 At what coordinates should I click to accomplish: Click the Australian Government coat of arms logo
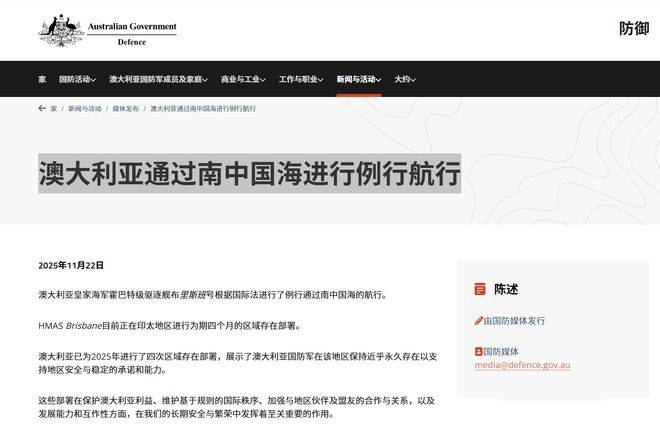[61, 30]
